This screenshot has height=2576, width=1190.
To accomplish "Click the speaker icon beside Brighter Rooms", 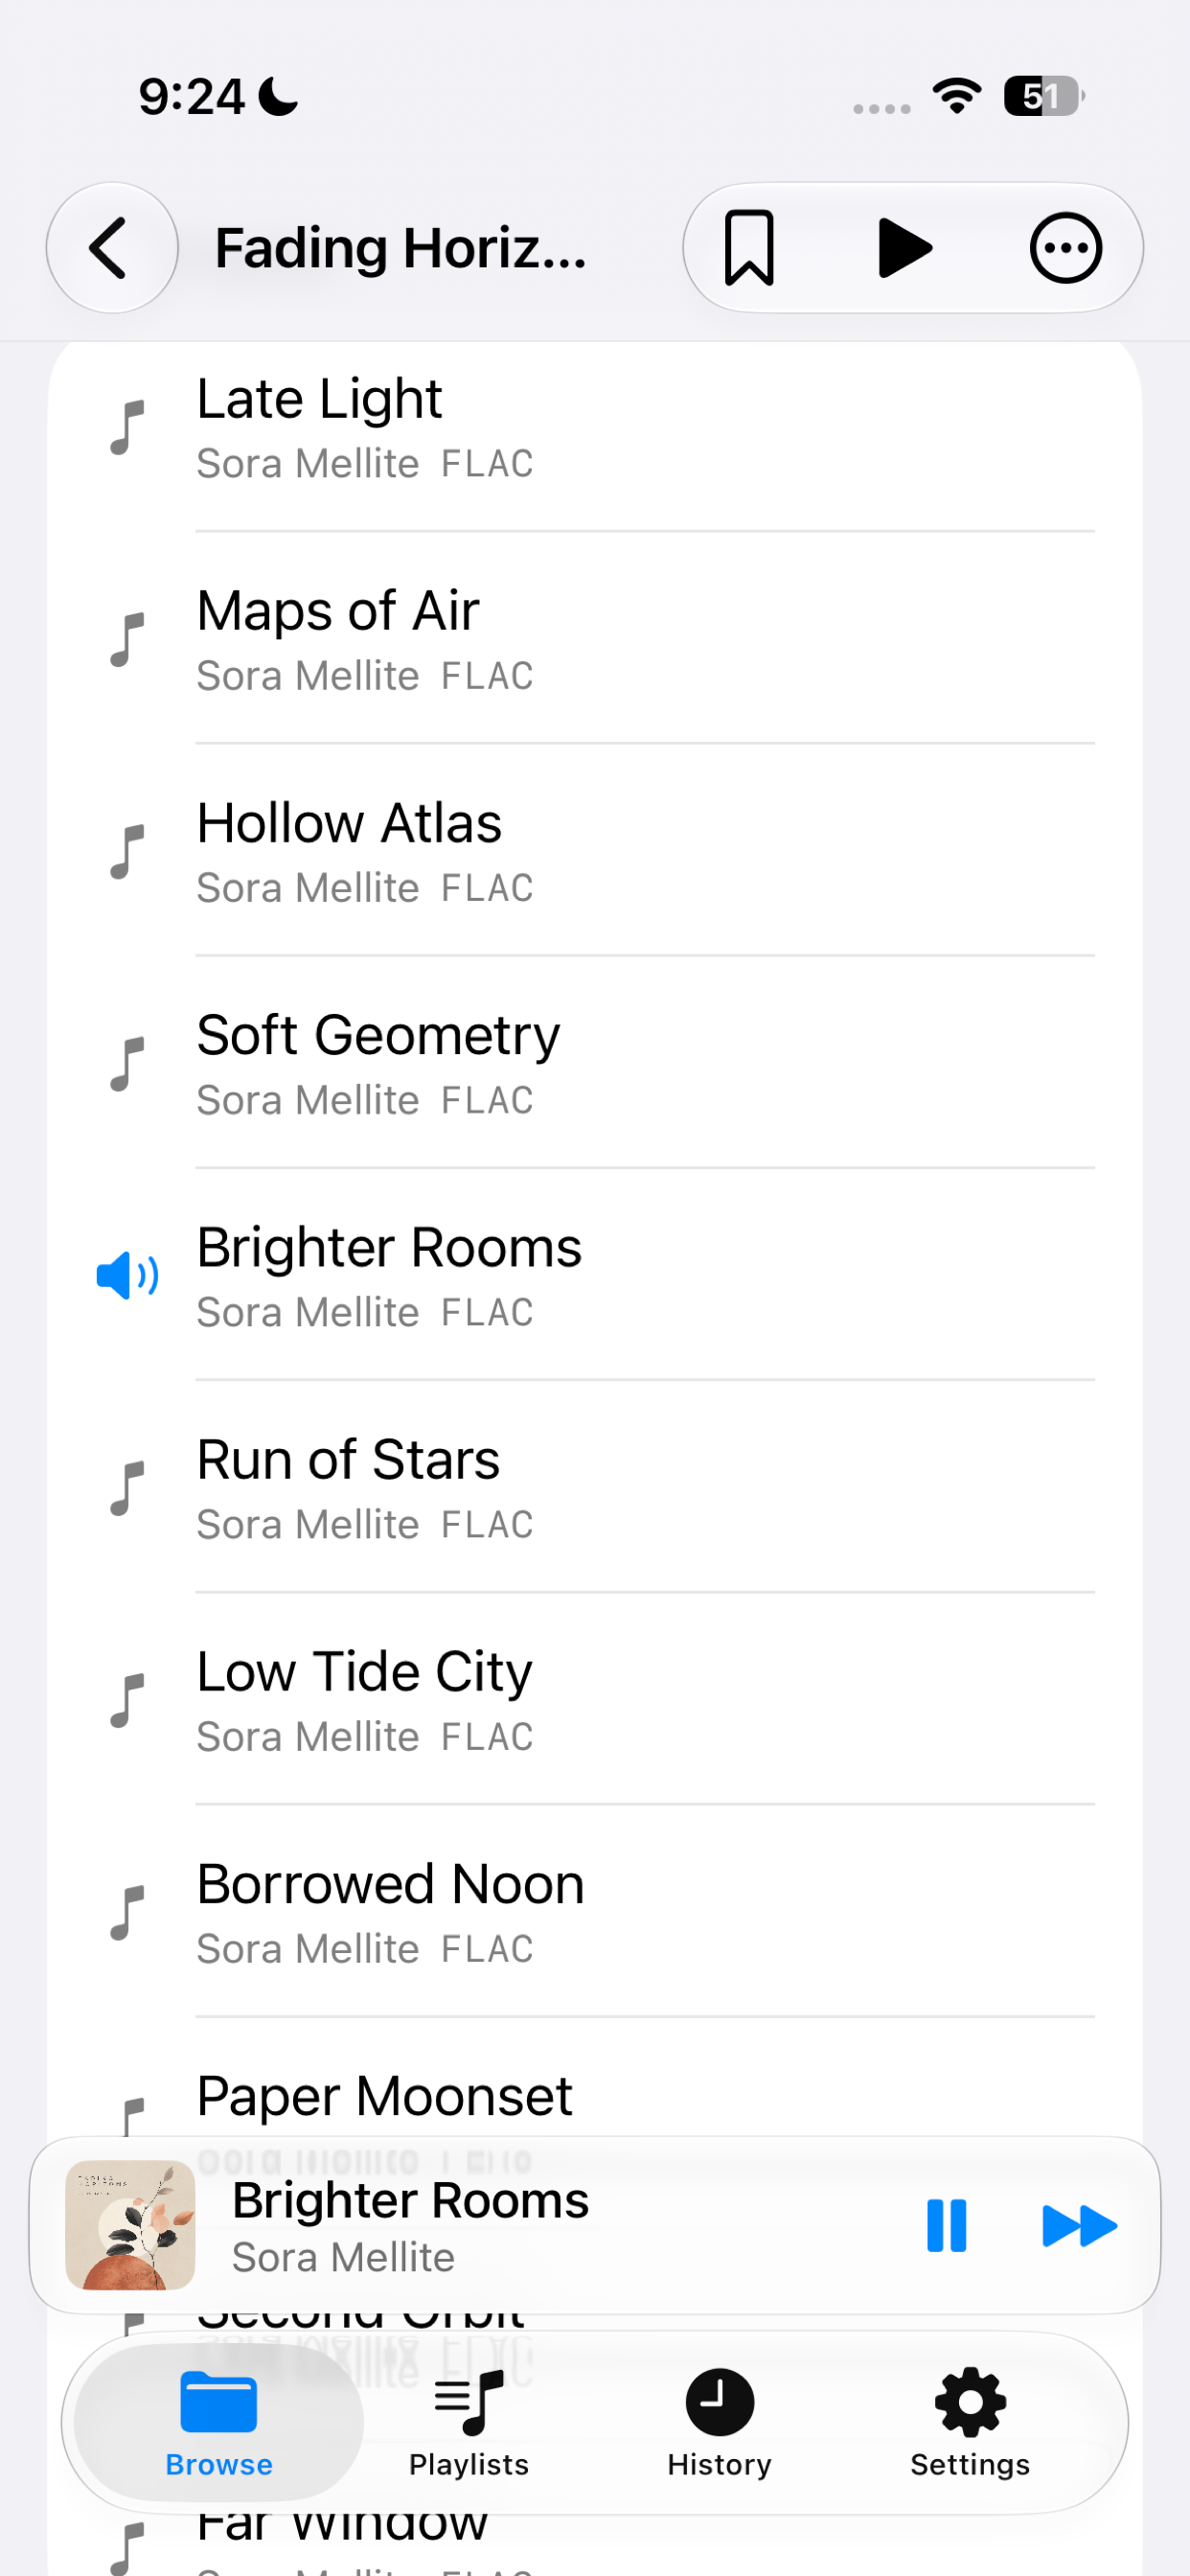I will click(127, 1275).
